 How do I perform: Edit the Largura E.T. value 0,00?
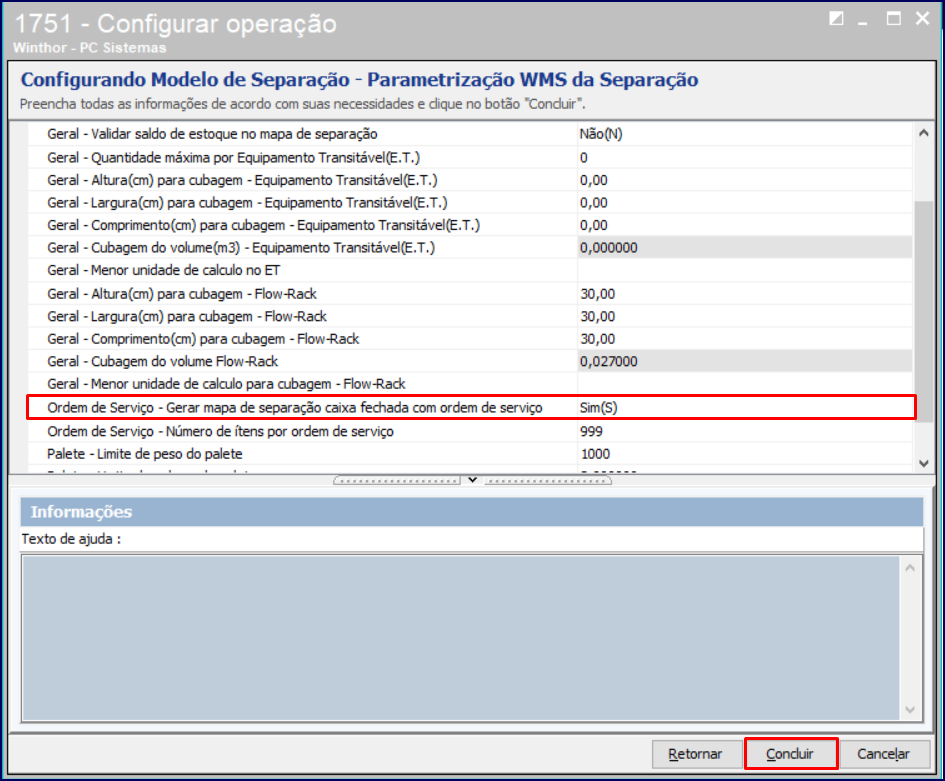coord(745,202)
